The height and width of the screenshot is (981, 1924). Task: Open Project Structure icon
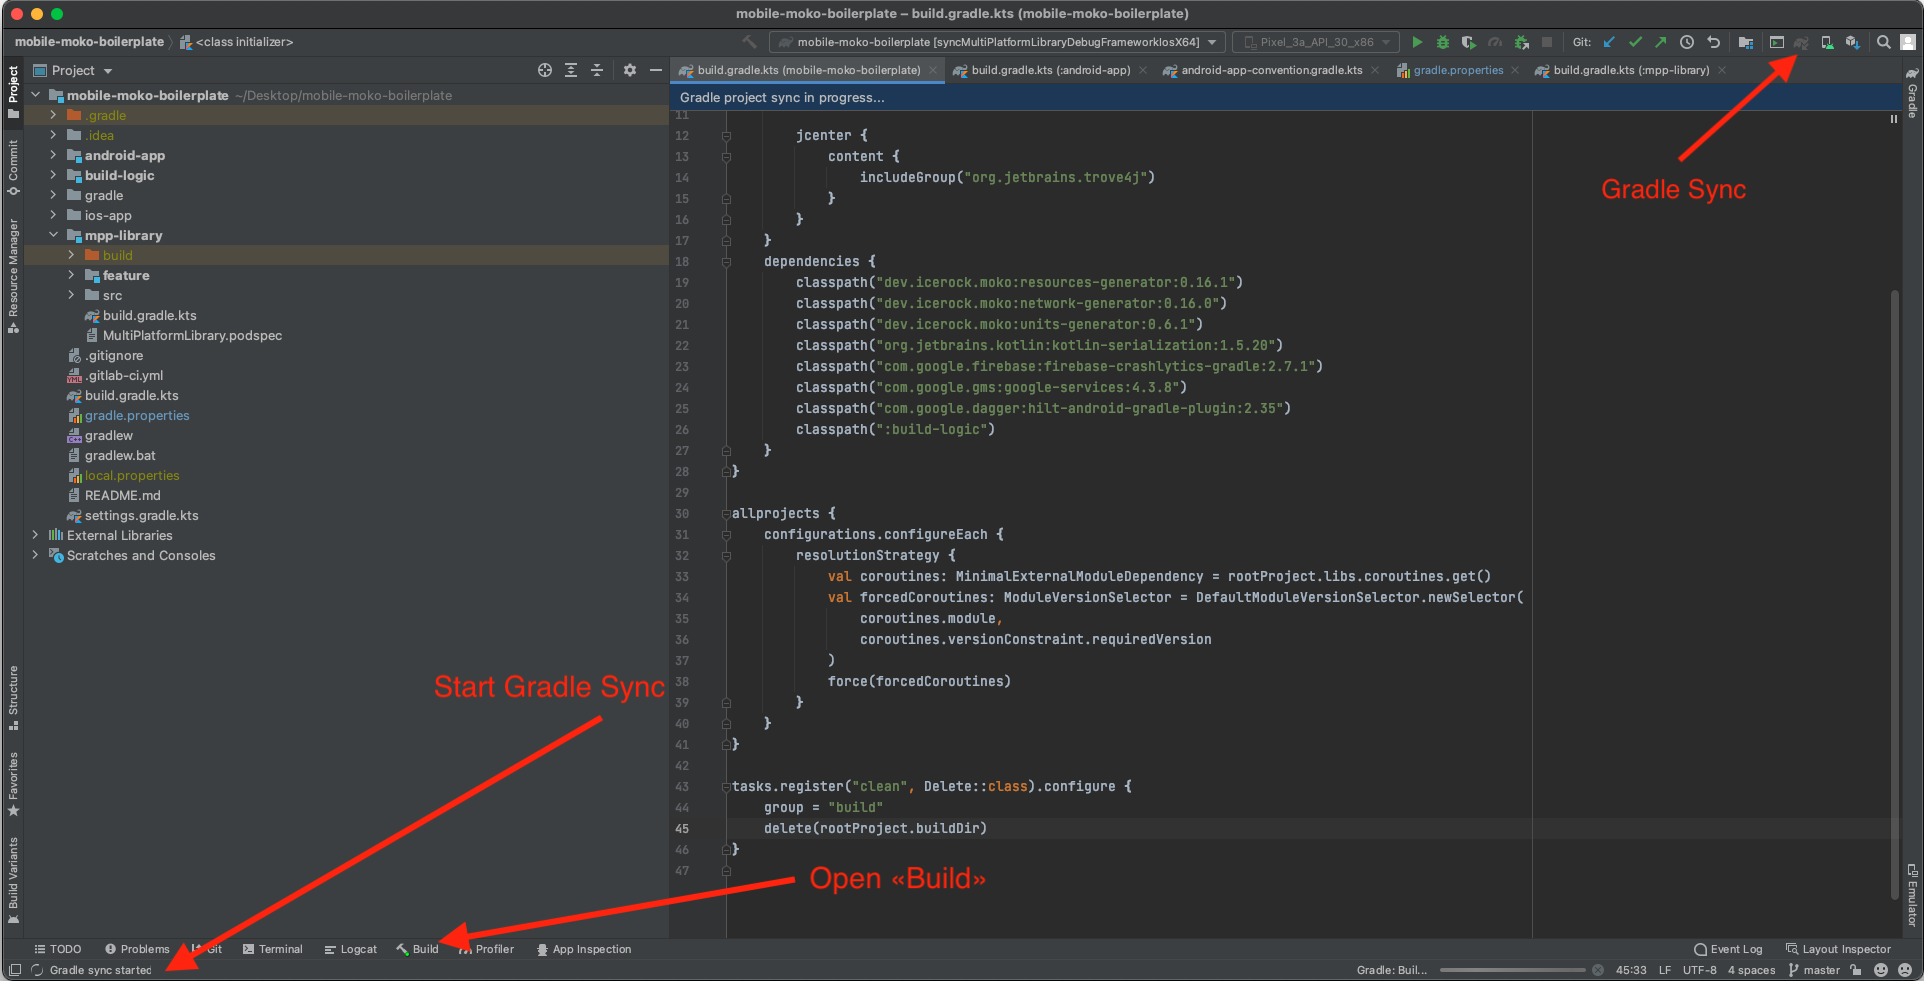pos(1746,42)
